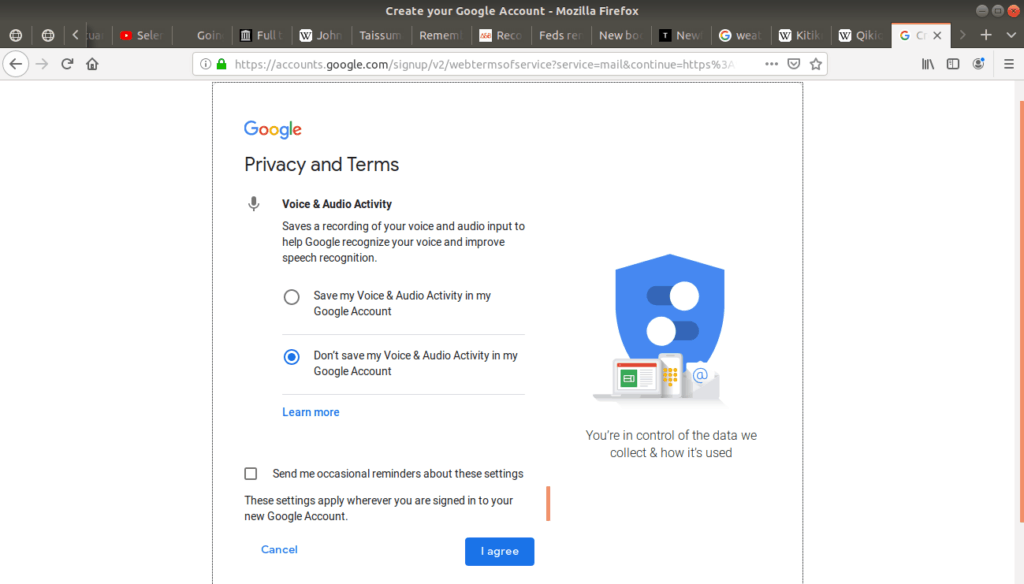This screenshot has width=1024, height=584.
Task: Click the first globe pinned tab
Action: tap(16, 35)
